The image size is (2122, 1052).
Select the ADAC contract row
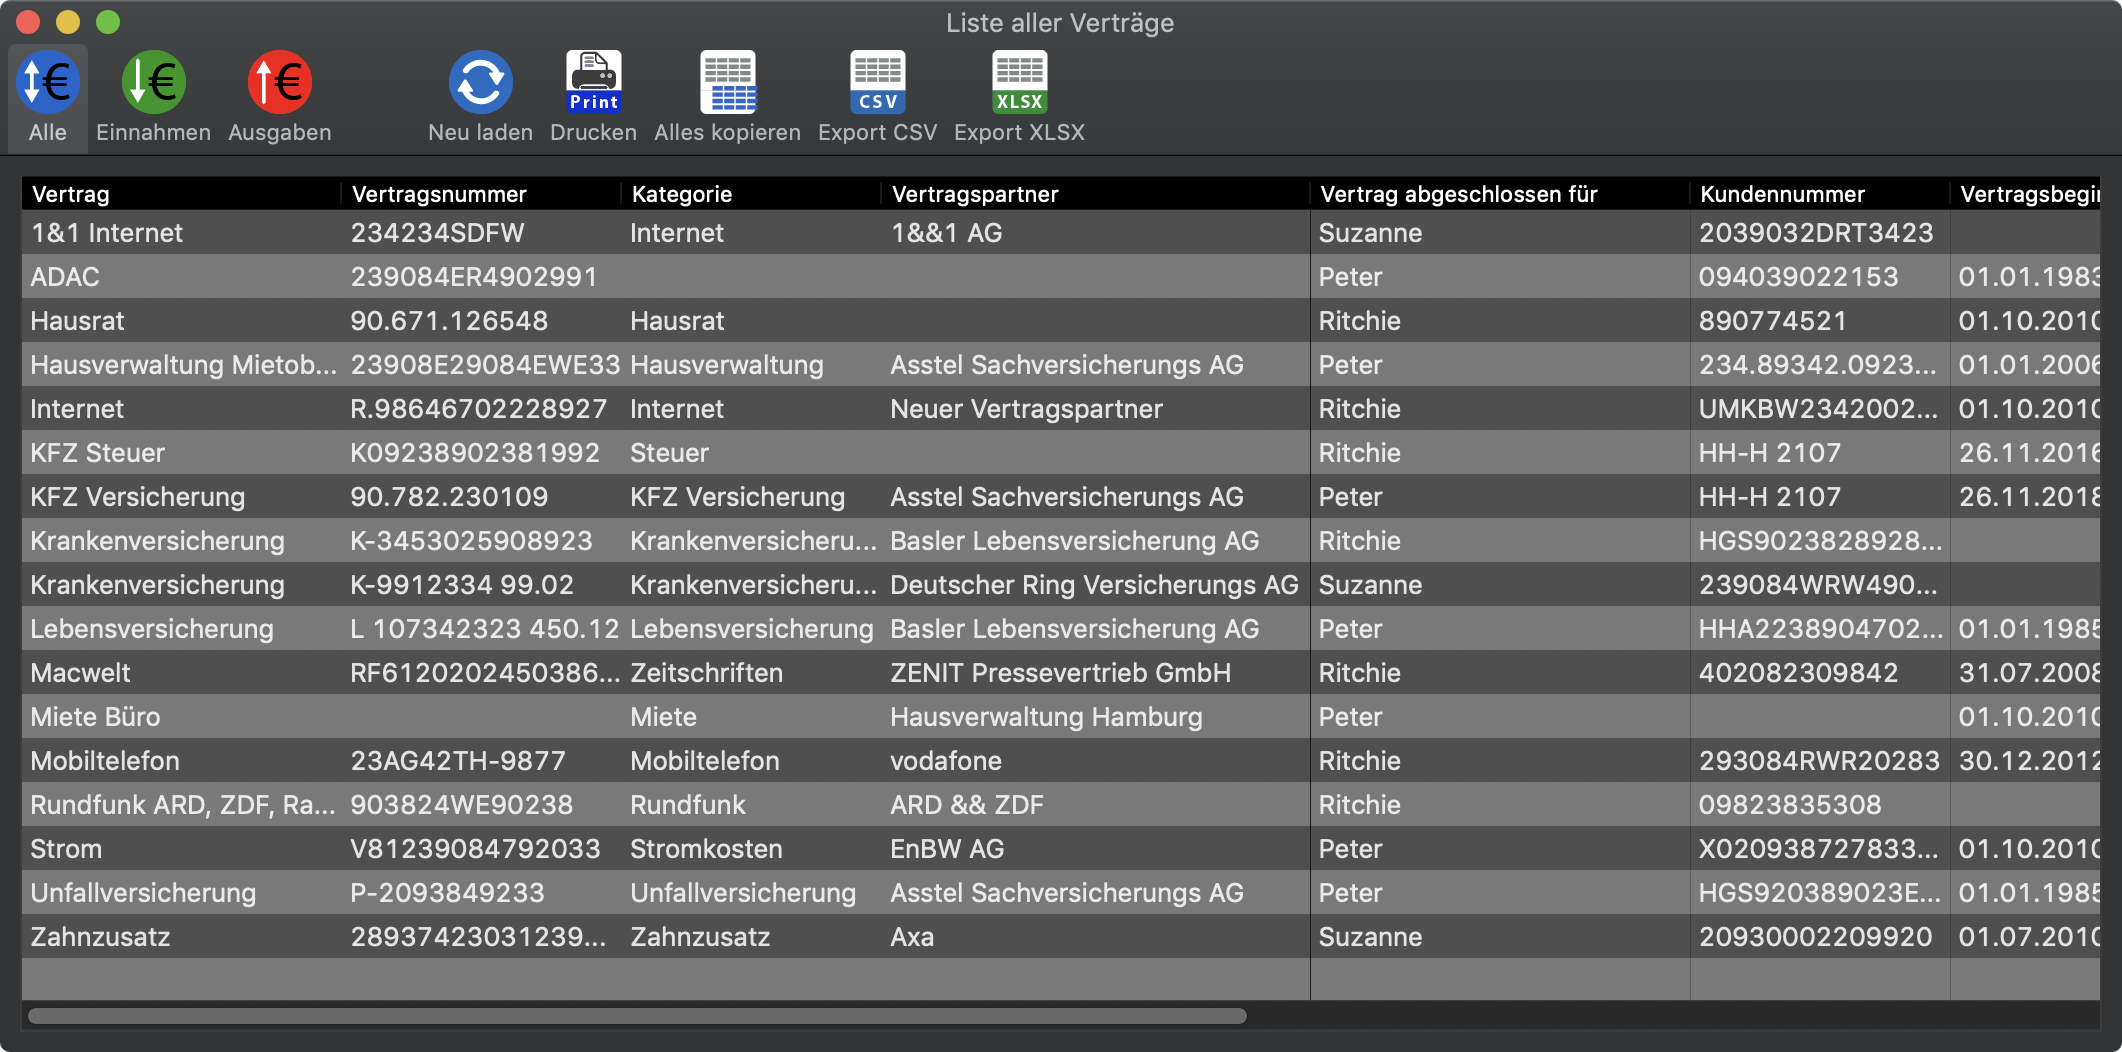(x=1061, y=277)
